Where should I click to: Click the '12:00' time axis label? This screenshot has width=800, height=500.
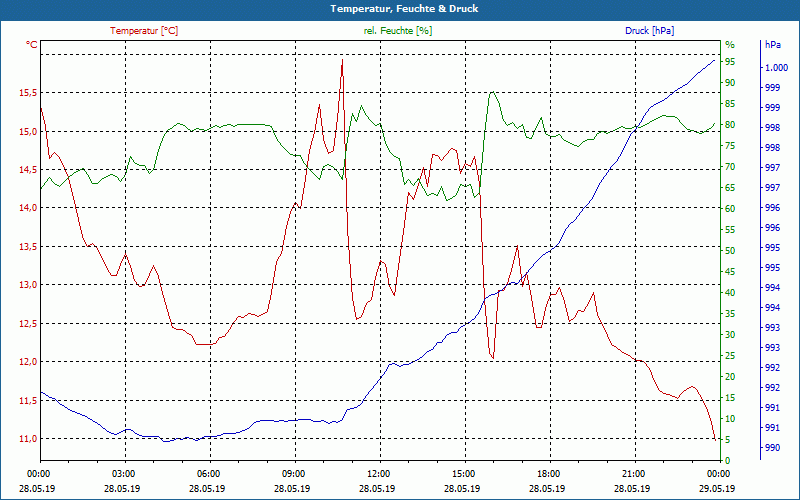(x=377, y=474)
